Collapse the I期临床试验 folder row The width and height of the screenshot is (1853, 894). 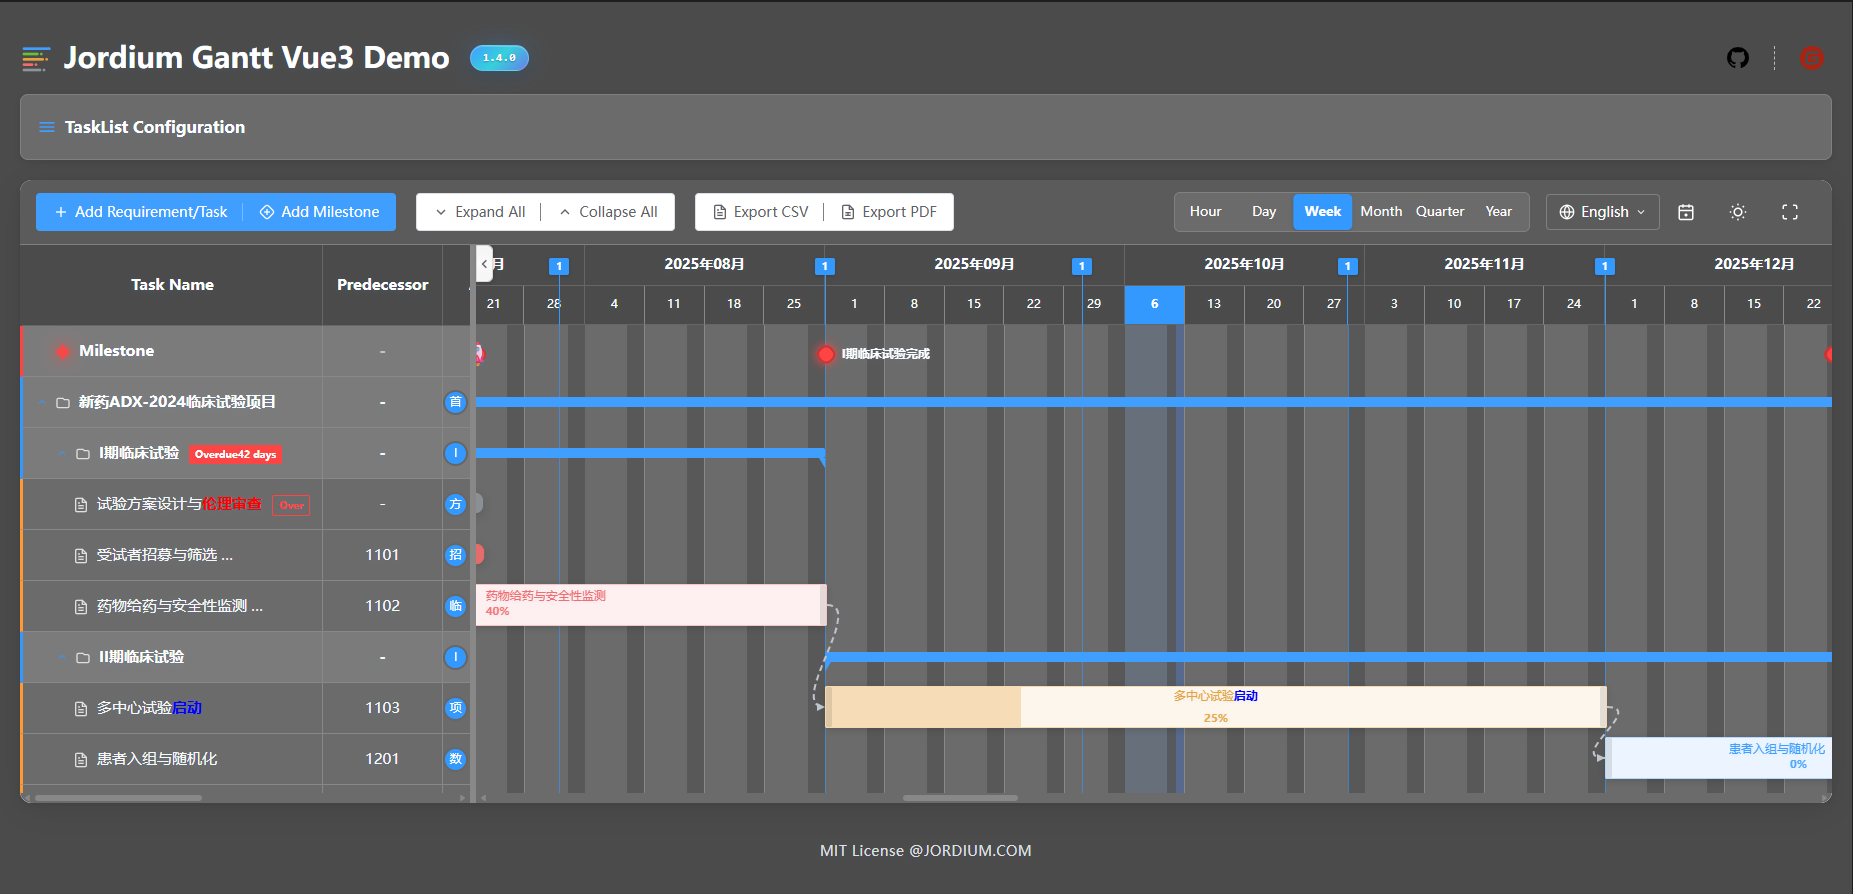62,454
